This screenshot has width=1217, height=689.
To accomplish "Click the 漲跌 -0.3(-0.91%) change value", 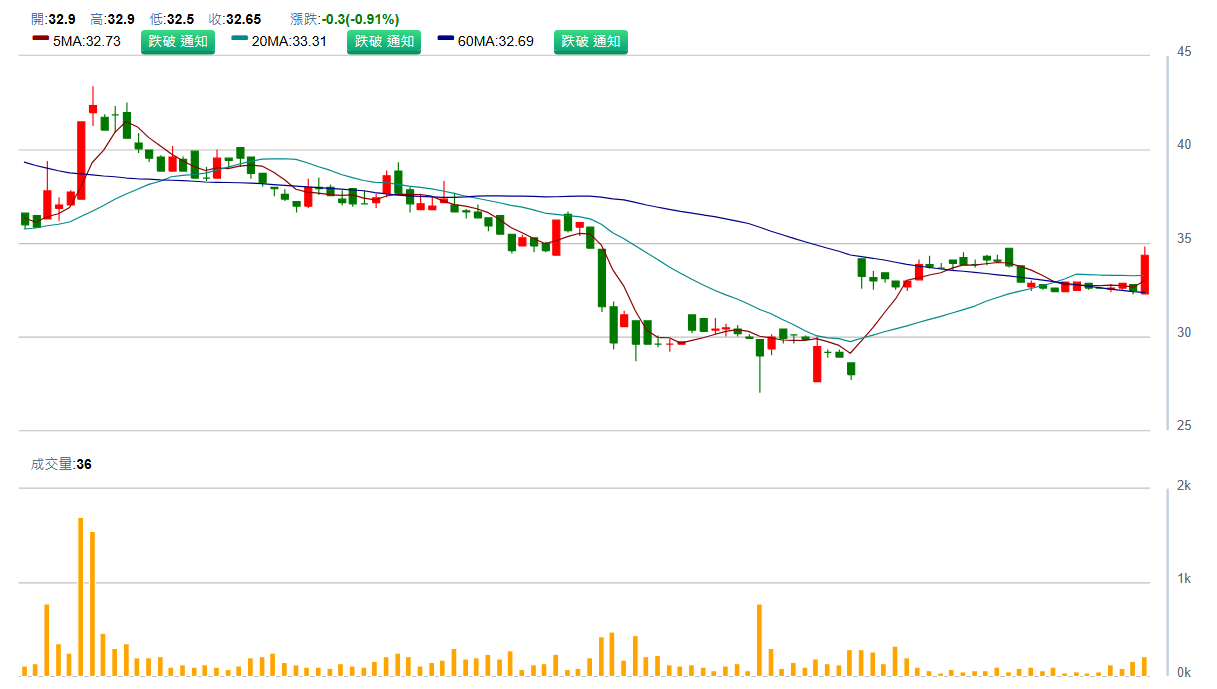I will point(359,19).
